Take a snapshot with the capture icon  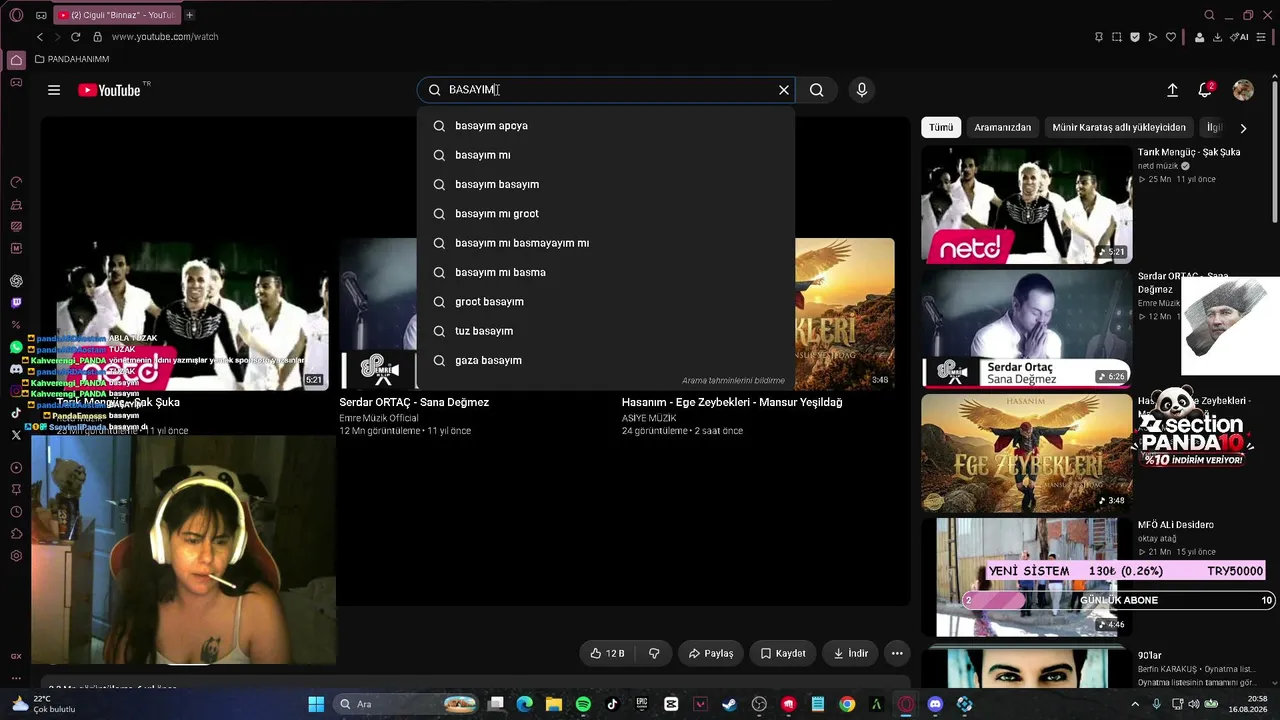(1117, 37)
